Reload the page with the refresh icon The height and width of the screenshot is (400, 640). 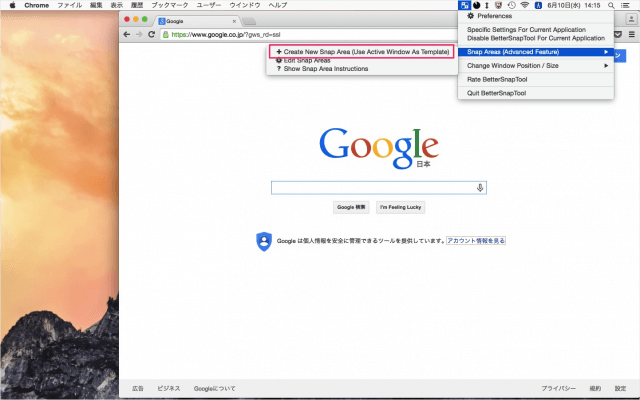(151, 34)
